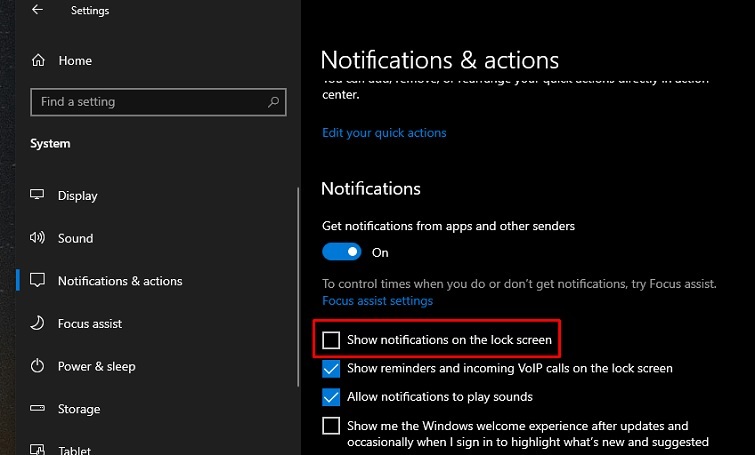Open Notifications & actions sidebar item
755x455 pixels.
click(120, 281)
